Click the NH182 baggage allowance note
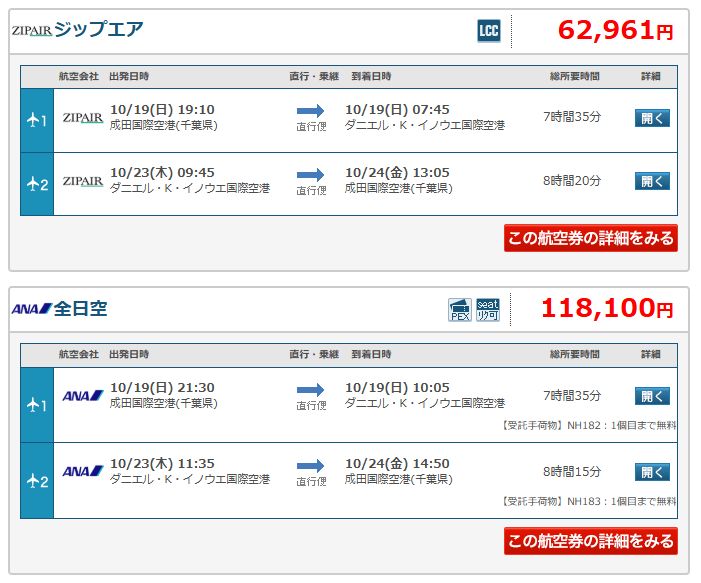 pyautogui.click(x=589, y=425)
